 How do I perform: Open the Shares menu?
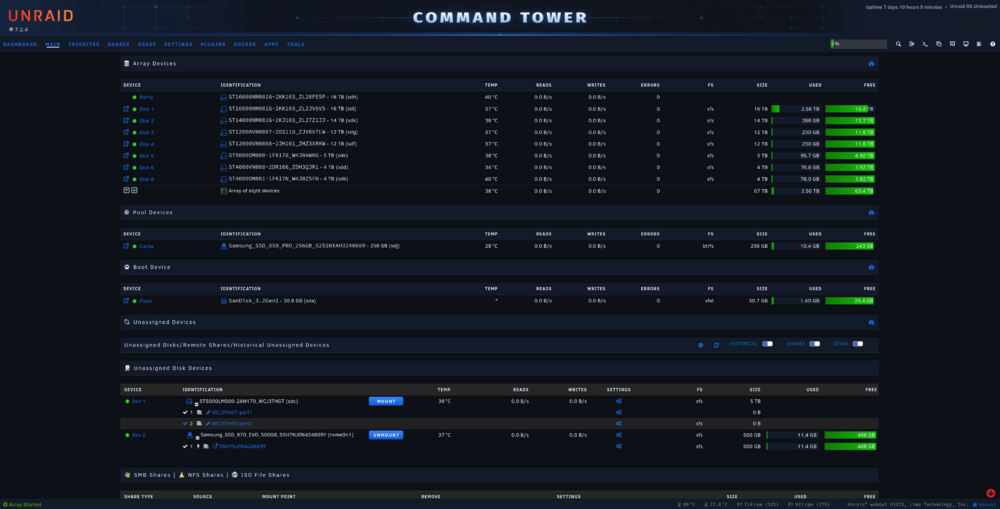[x=119, y=45]
